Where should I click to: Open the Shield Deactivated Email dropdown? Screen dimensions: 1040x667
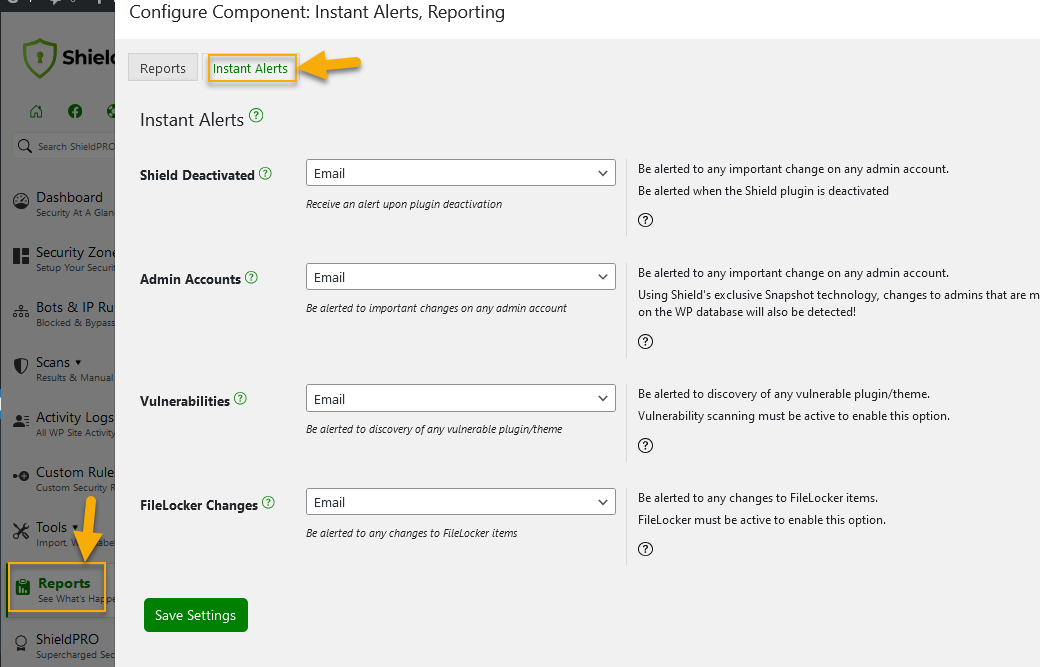click(x=460, y=173)
